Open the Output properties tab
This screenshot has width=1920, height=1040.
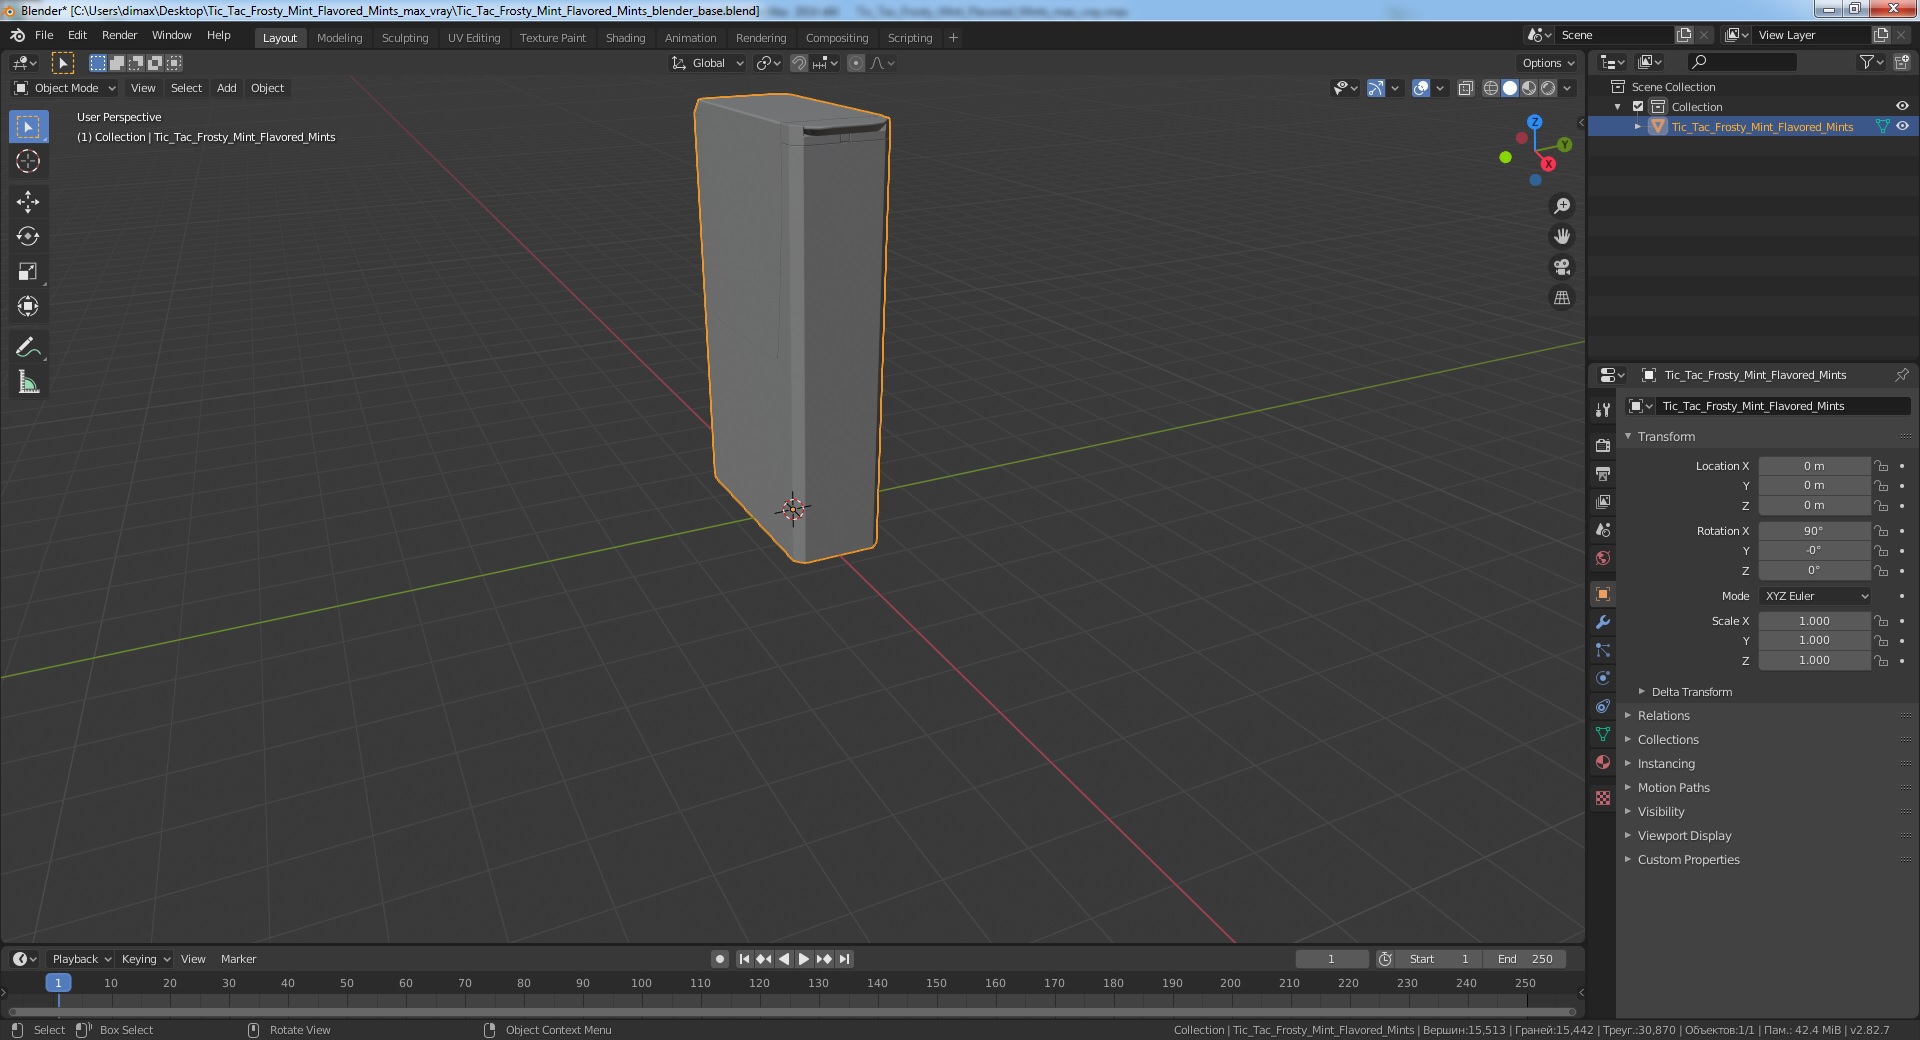click(x=1603, y=473)
